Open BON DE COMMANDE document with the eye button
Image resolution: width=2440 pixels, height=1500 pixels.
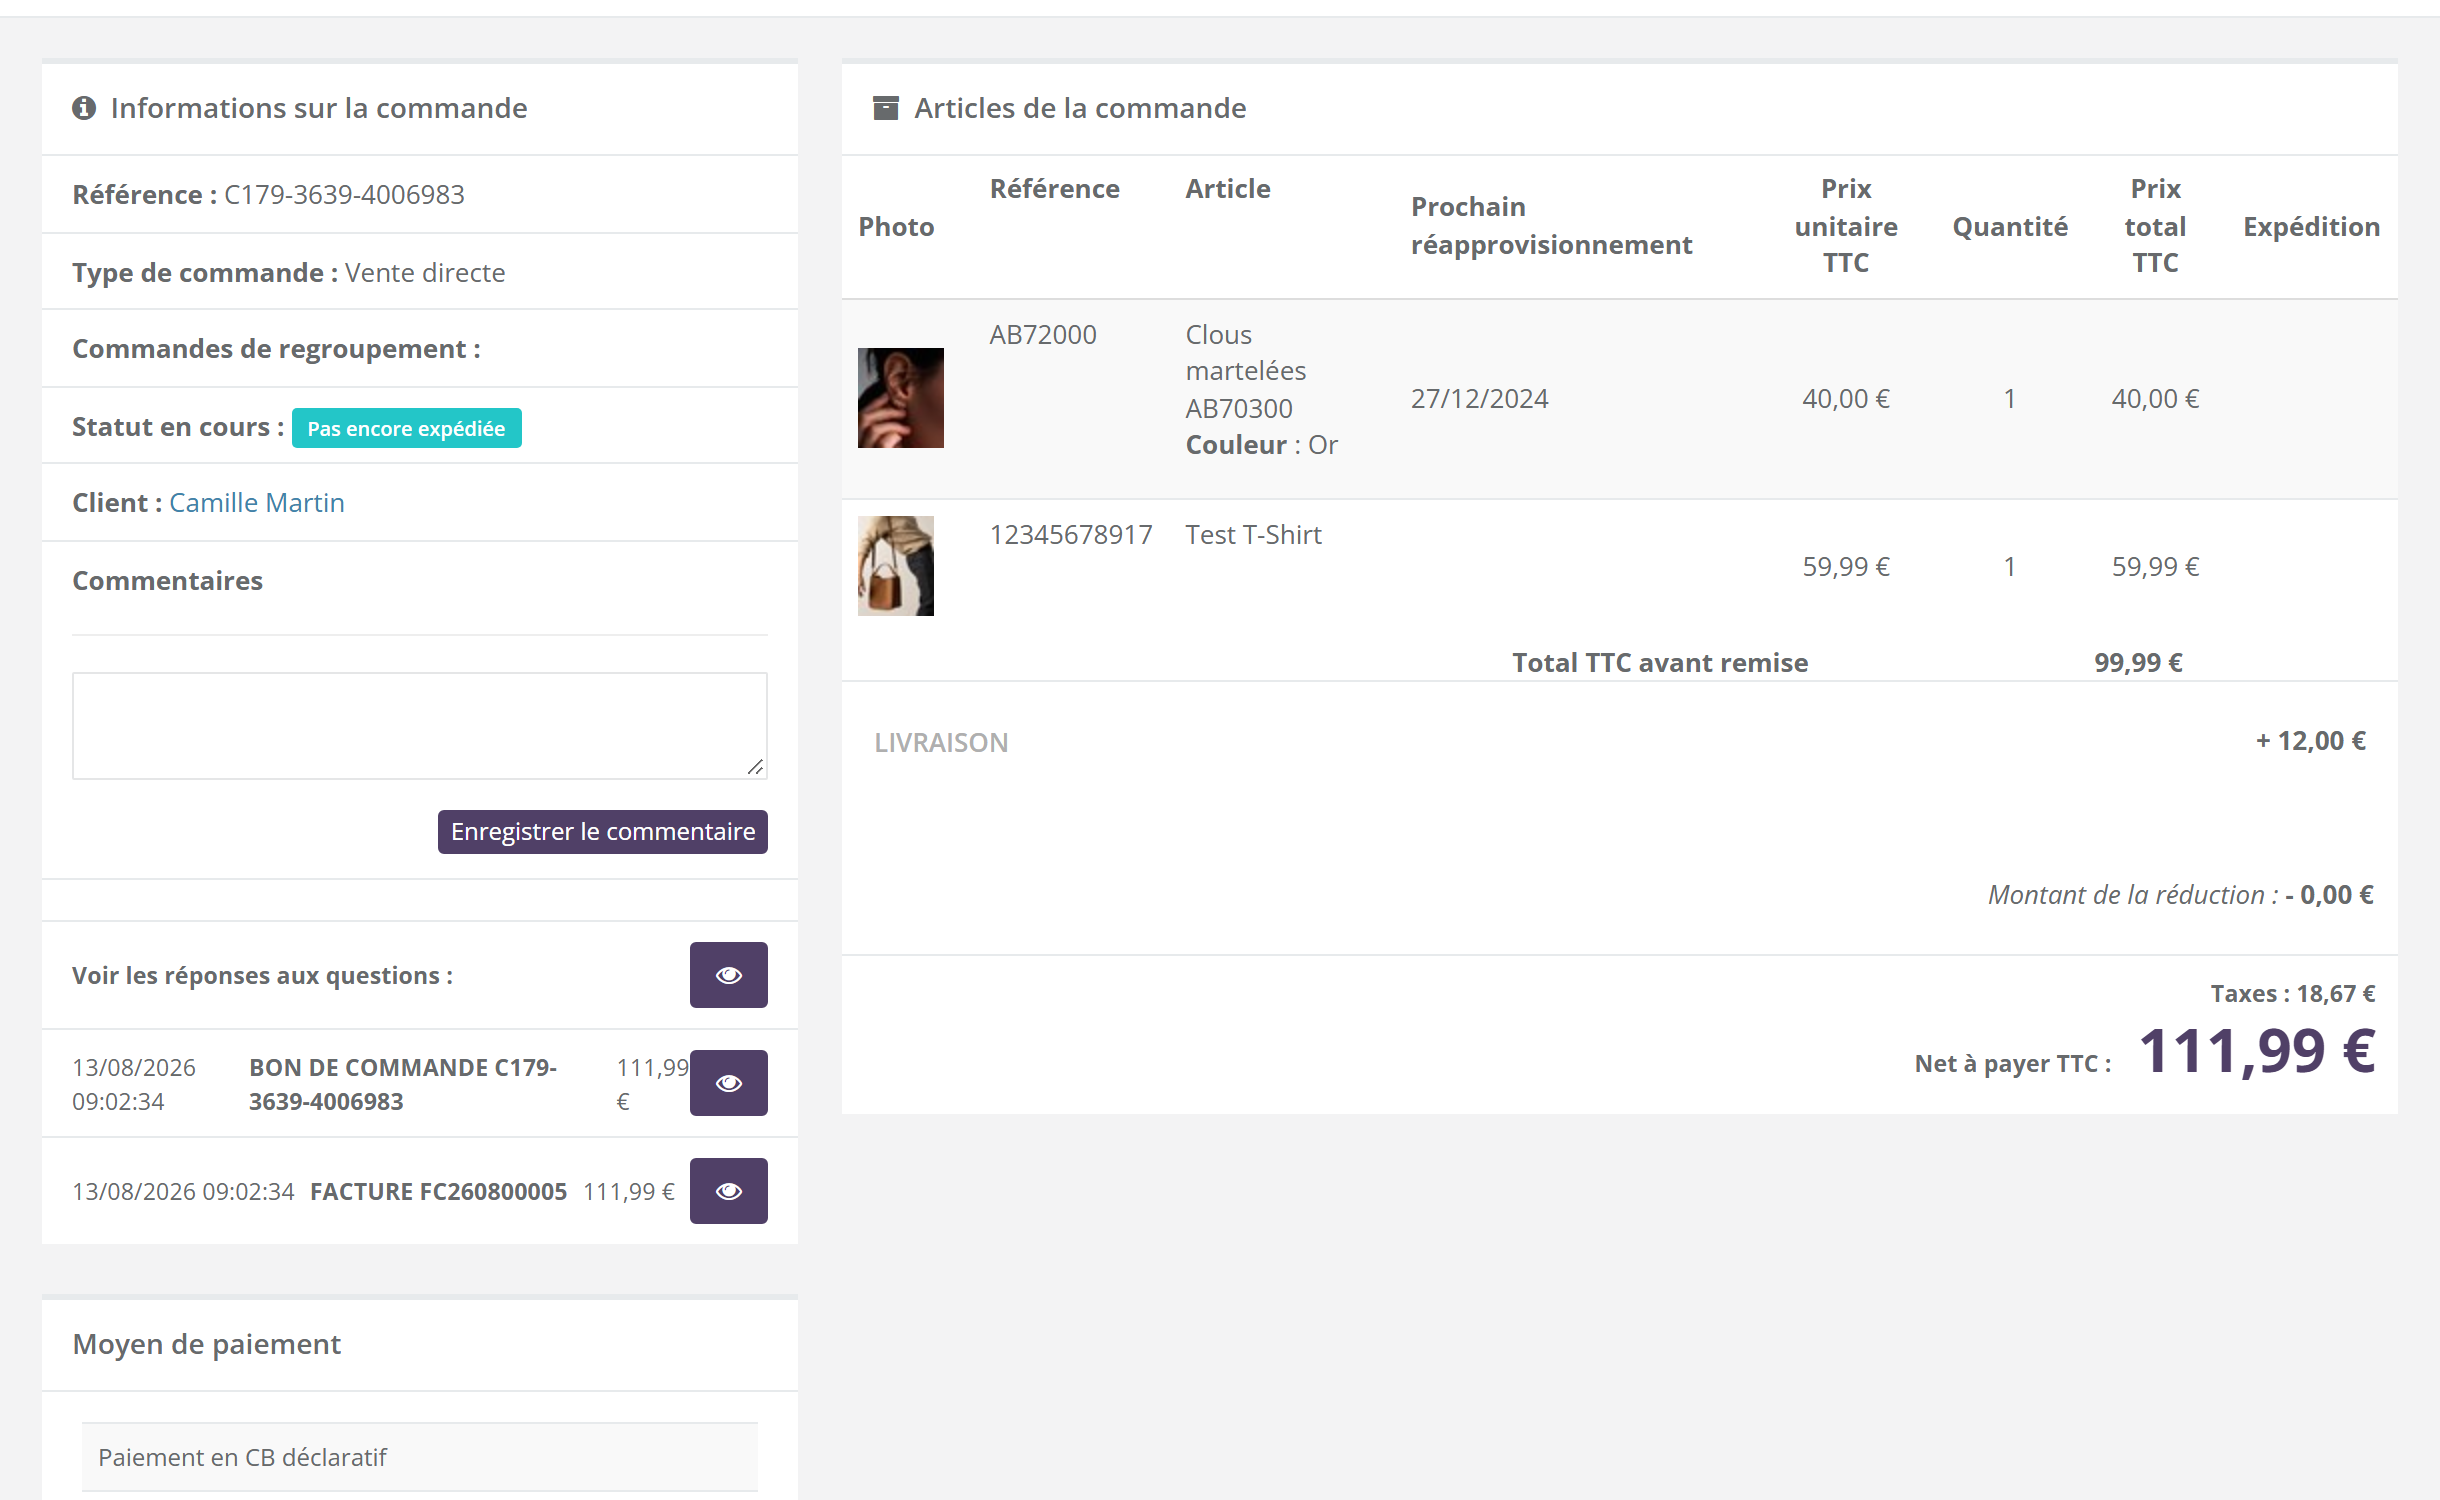[729, 1083]
